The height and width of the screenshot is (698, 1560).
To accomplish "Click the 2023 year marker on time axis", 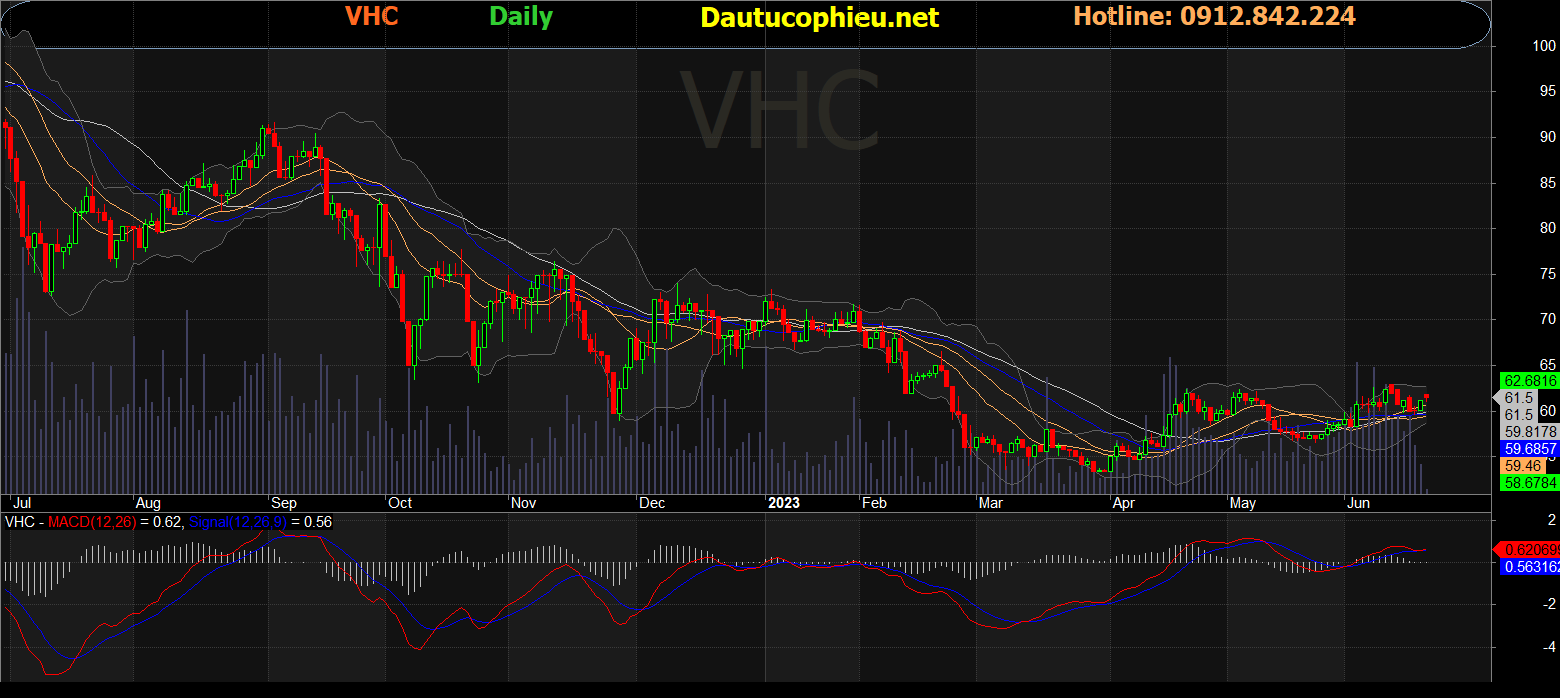I will pyautogui.click(x=784, y=503).
